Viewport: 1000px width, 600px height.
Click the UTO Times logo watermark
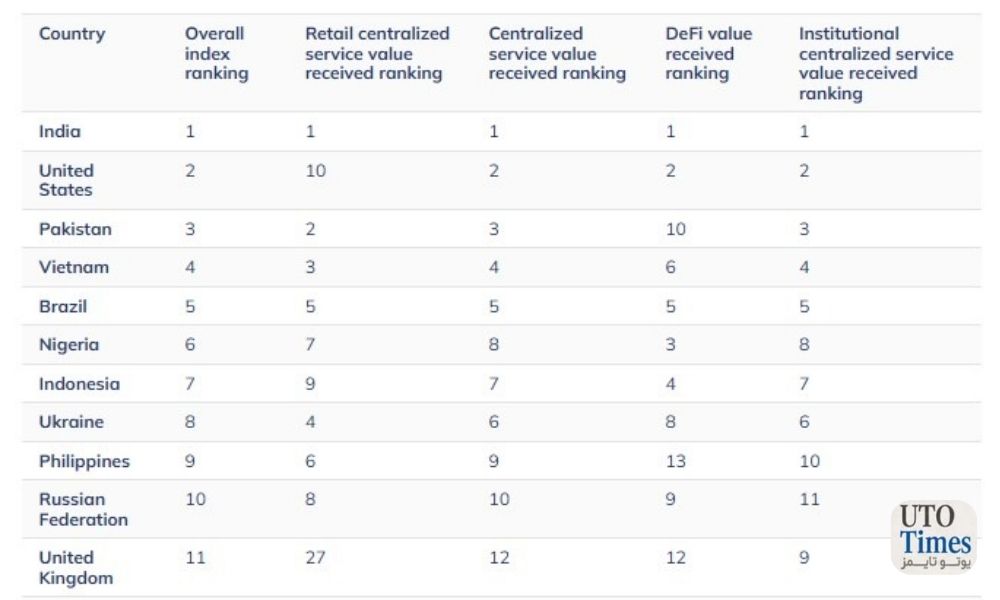pos(933,537)
